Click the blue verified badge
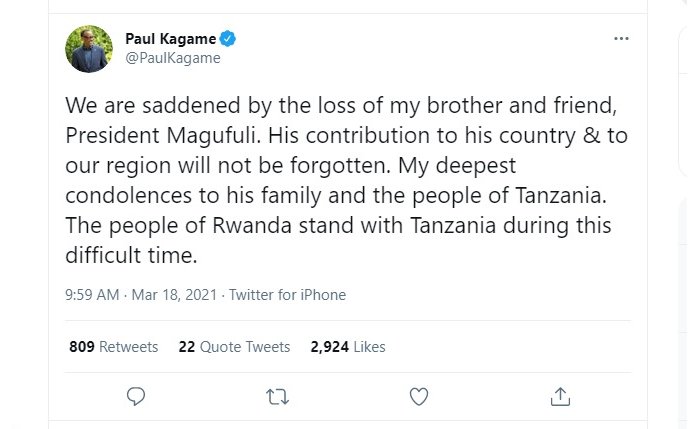Viewport: 700px width, 429px height. point(228,39)
